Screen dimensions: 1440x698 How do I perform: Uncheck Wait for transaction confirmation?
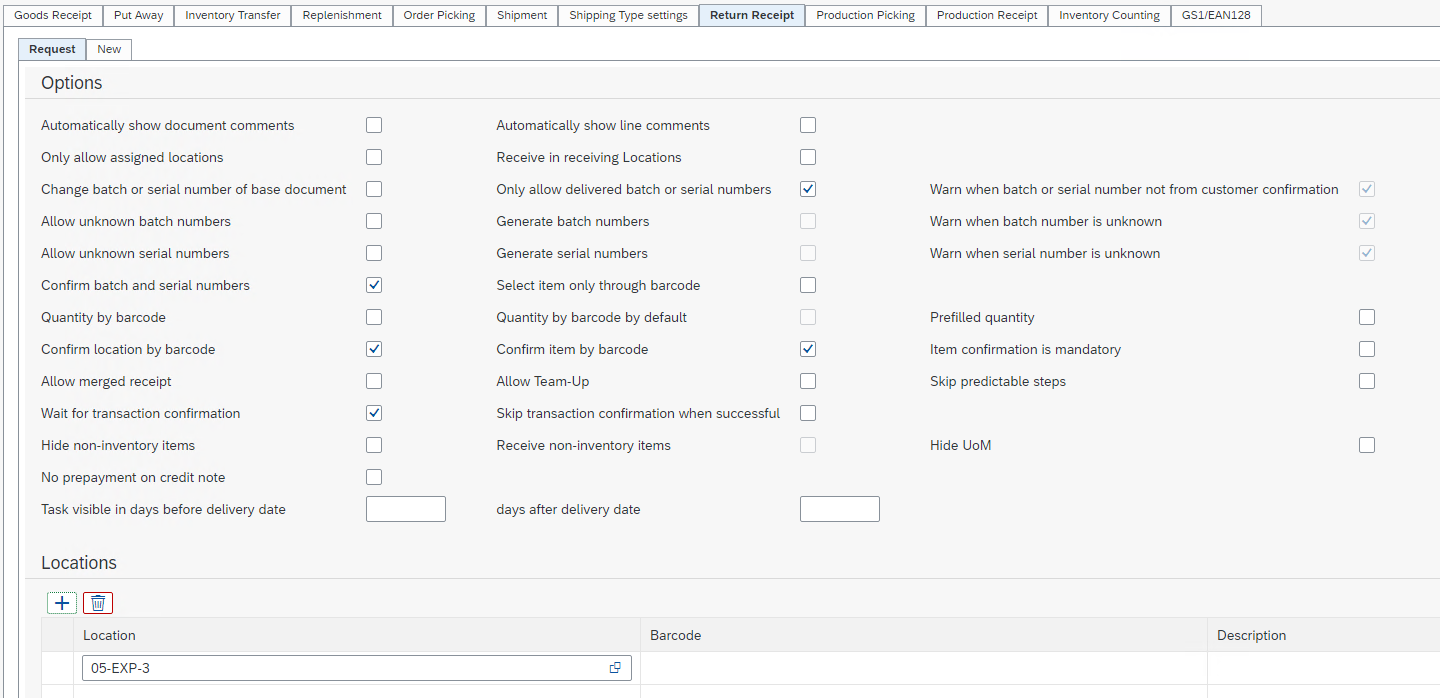(x=374, y=413)
